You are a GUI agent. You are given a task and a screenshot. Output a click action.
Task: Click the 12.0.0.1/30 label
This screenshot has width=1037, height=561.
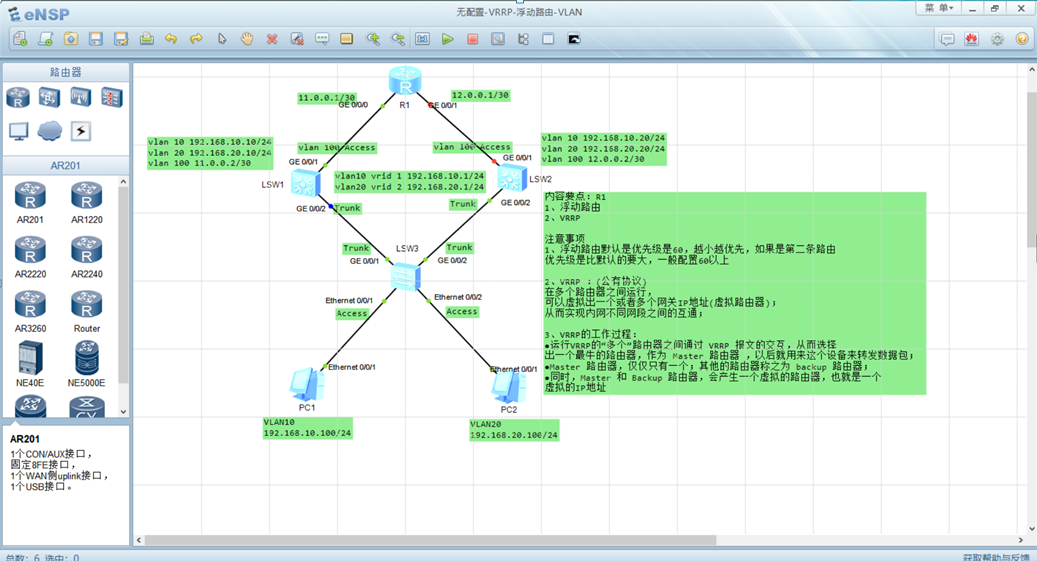(480, 95)
